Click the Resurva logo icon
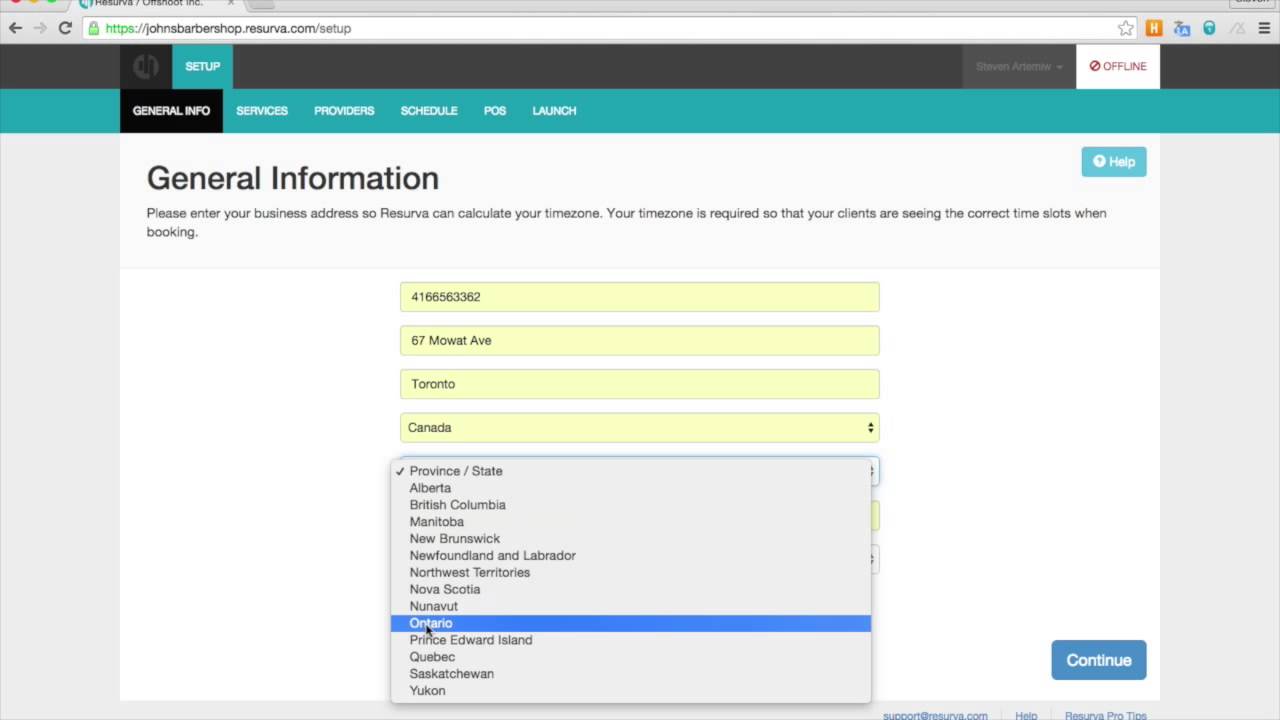 tap(146, 67)
